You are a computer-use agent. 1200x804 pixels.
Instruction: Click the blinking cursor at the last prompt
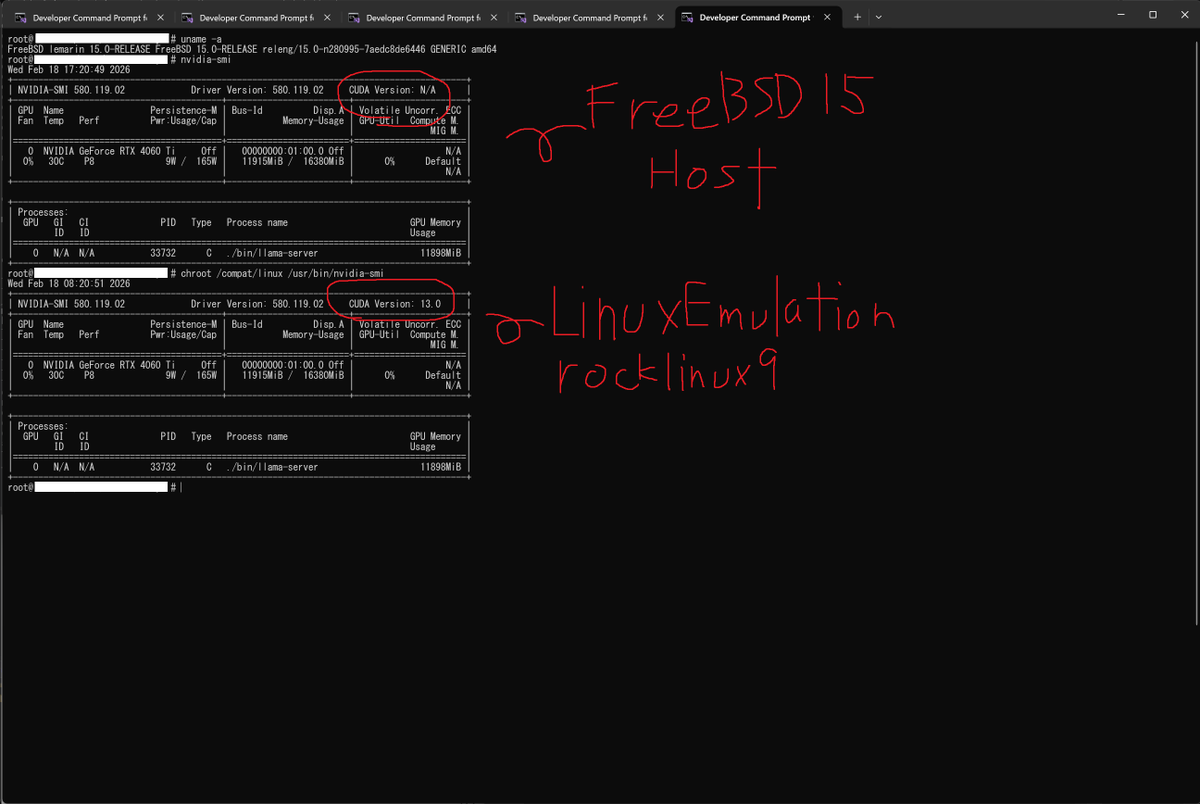click(x=181, y=487)
